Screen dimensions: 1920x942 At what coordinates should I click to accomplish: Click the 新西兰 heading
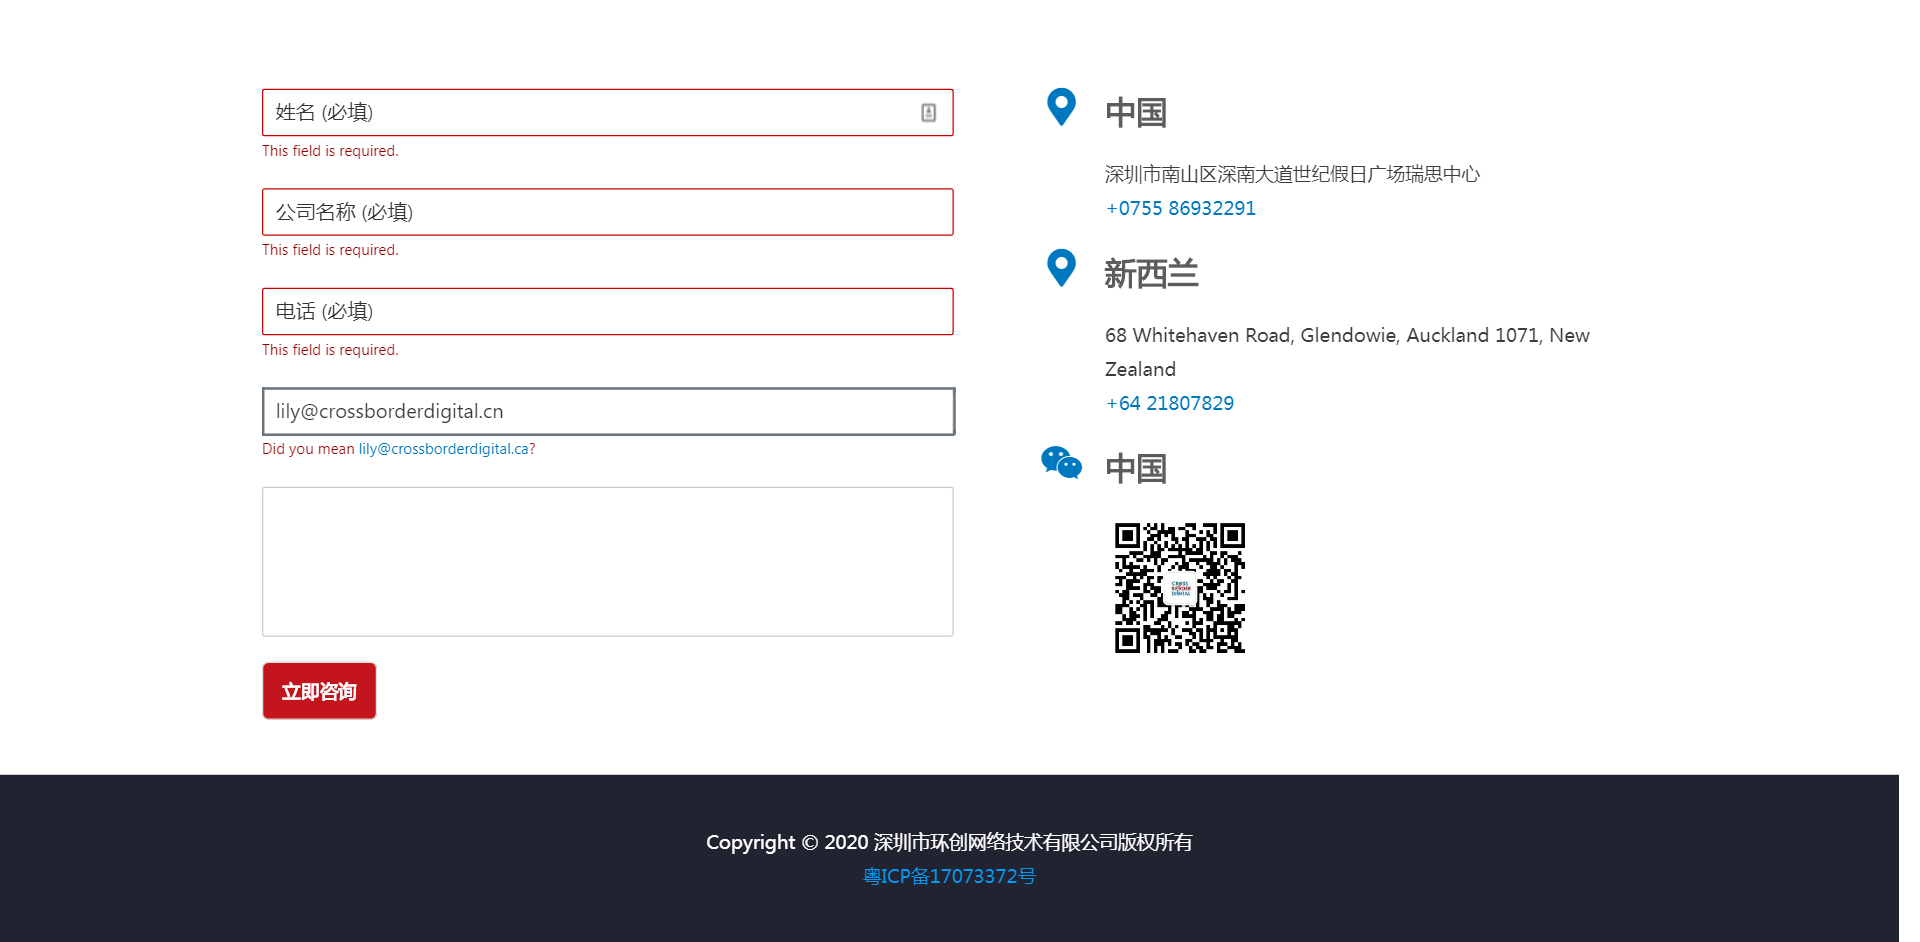point(1151,274)
